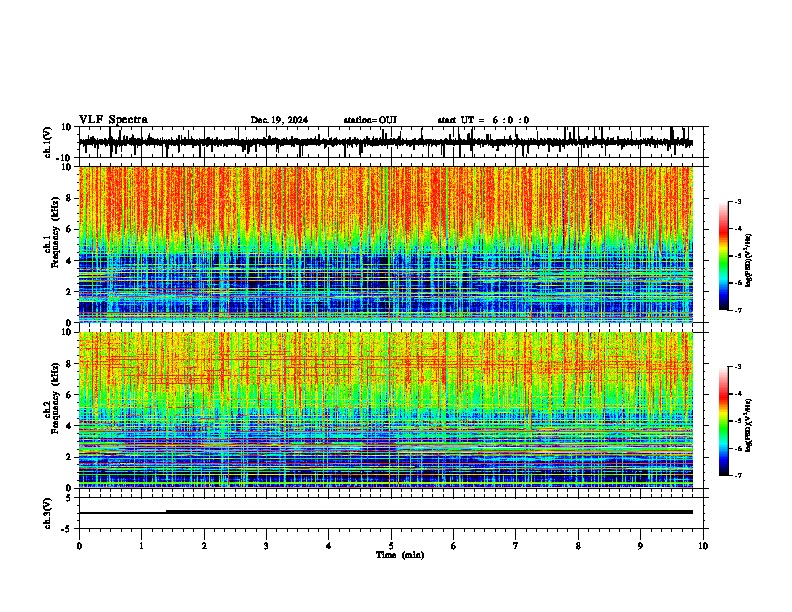This screenshot has width=792, height=612.
Task: Select the date text "Dec. 19, 2024"
Action: tap(279, 120)
